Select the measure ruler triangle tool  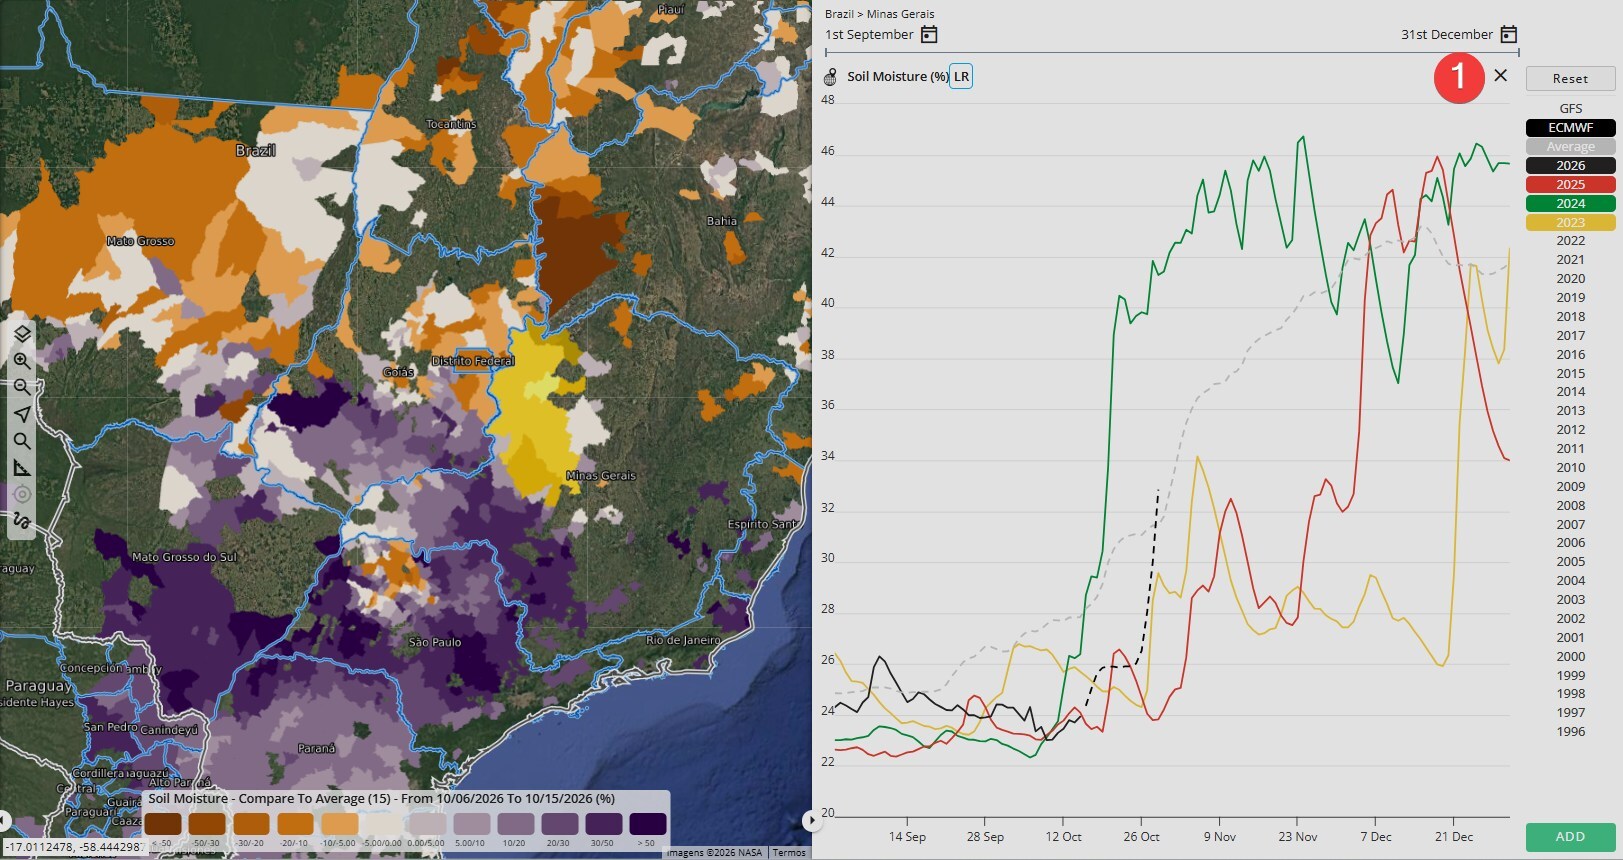coord(22,468)
